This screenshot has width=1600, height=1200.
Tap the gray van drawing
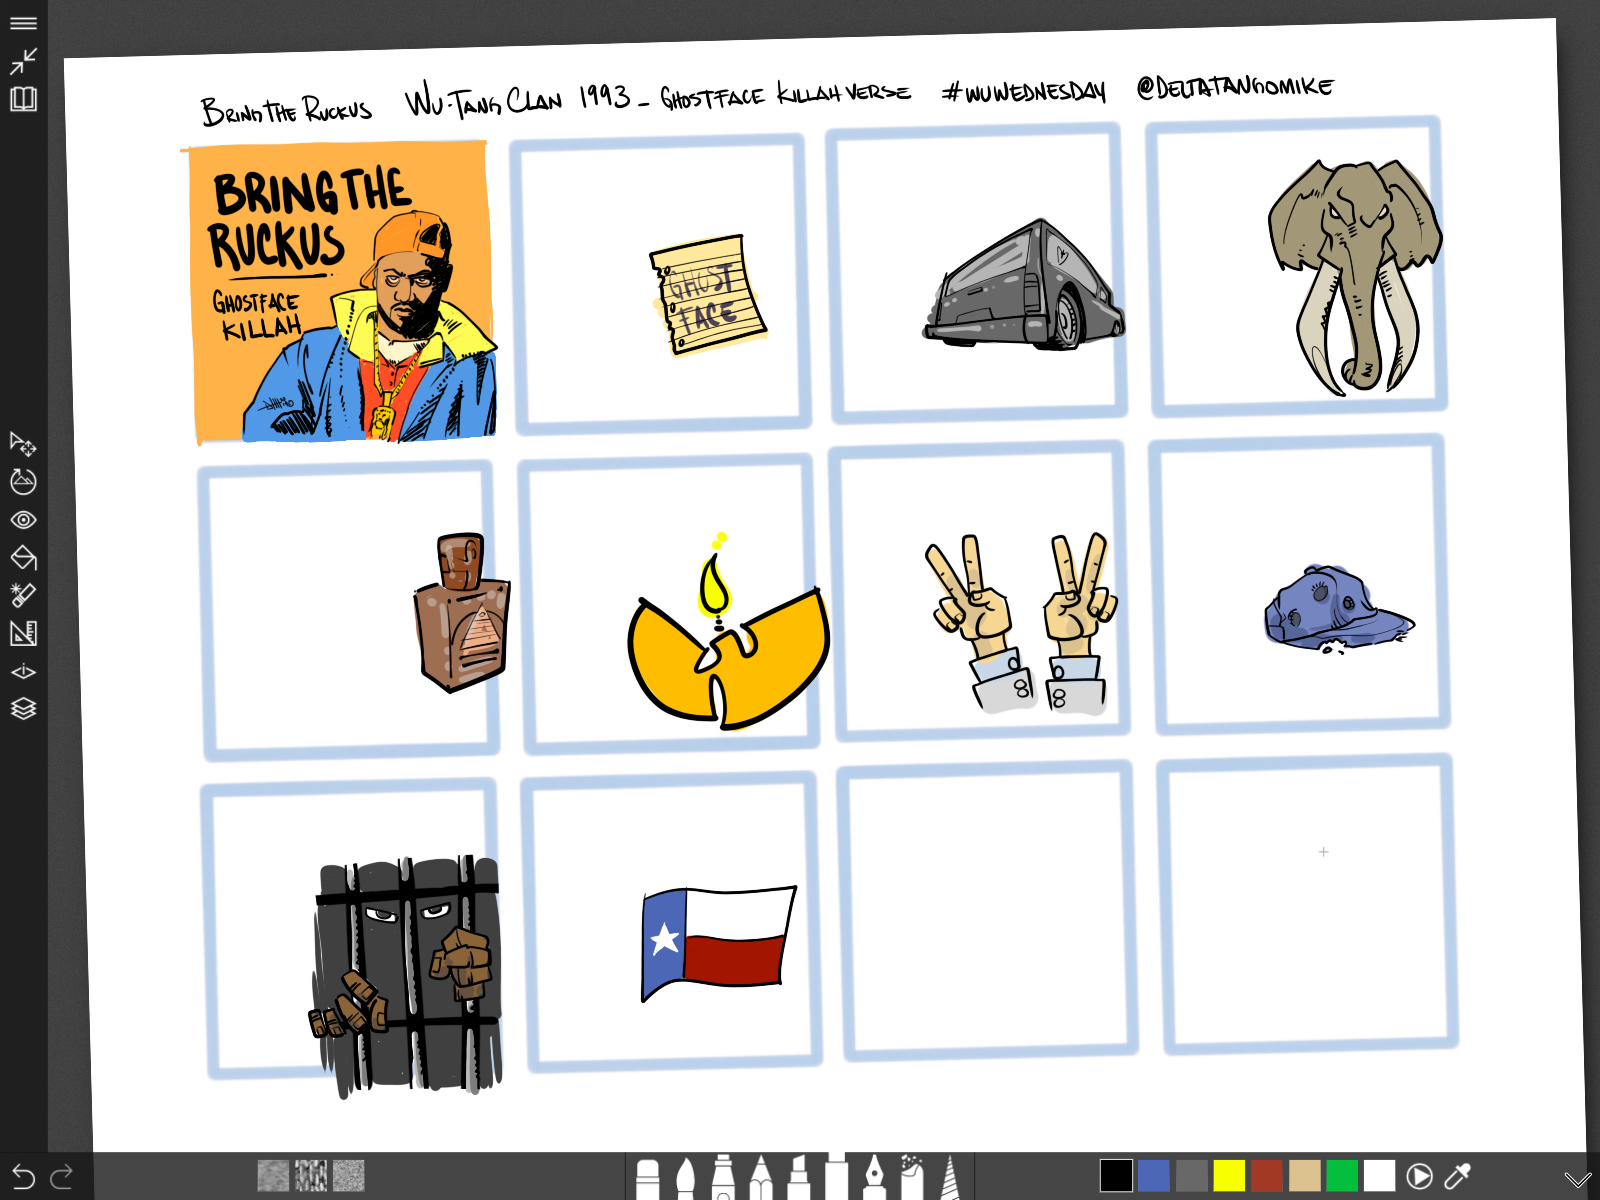click(1023, 286)
